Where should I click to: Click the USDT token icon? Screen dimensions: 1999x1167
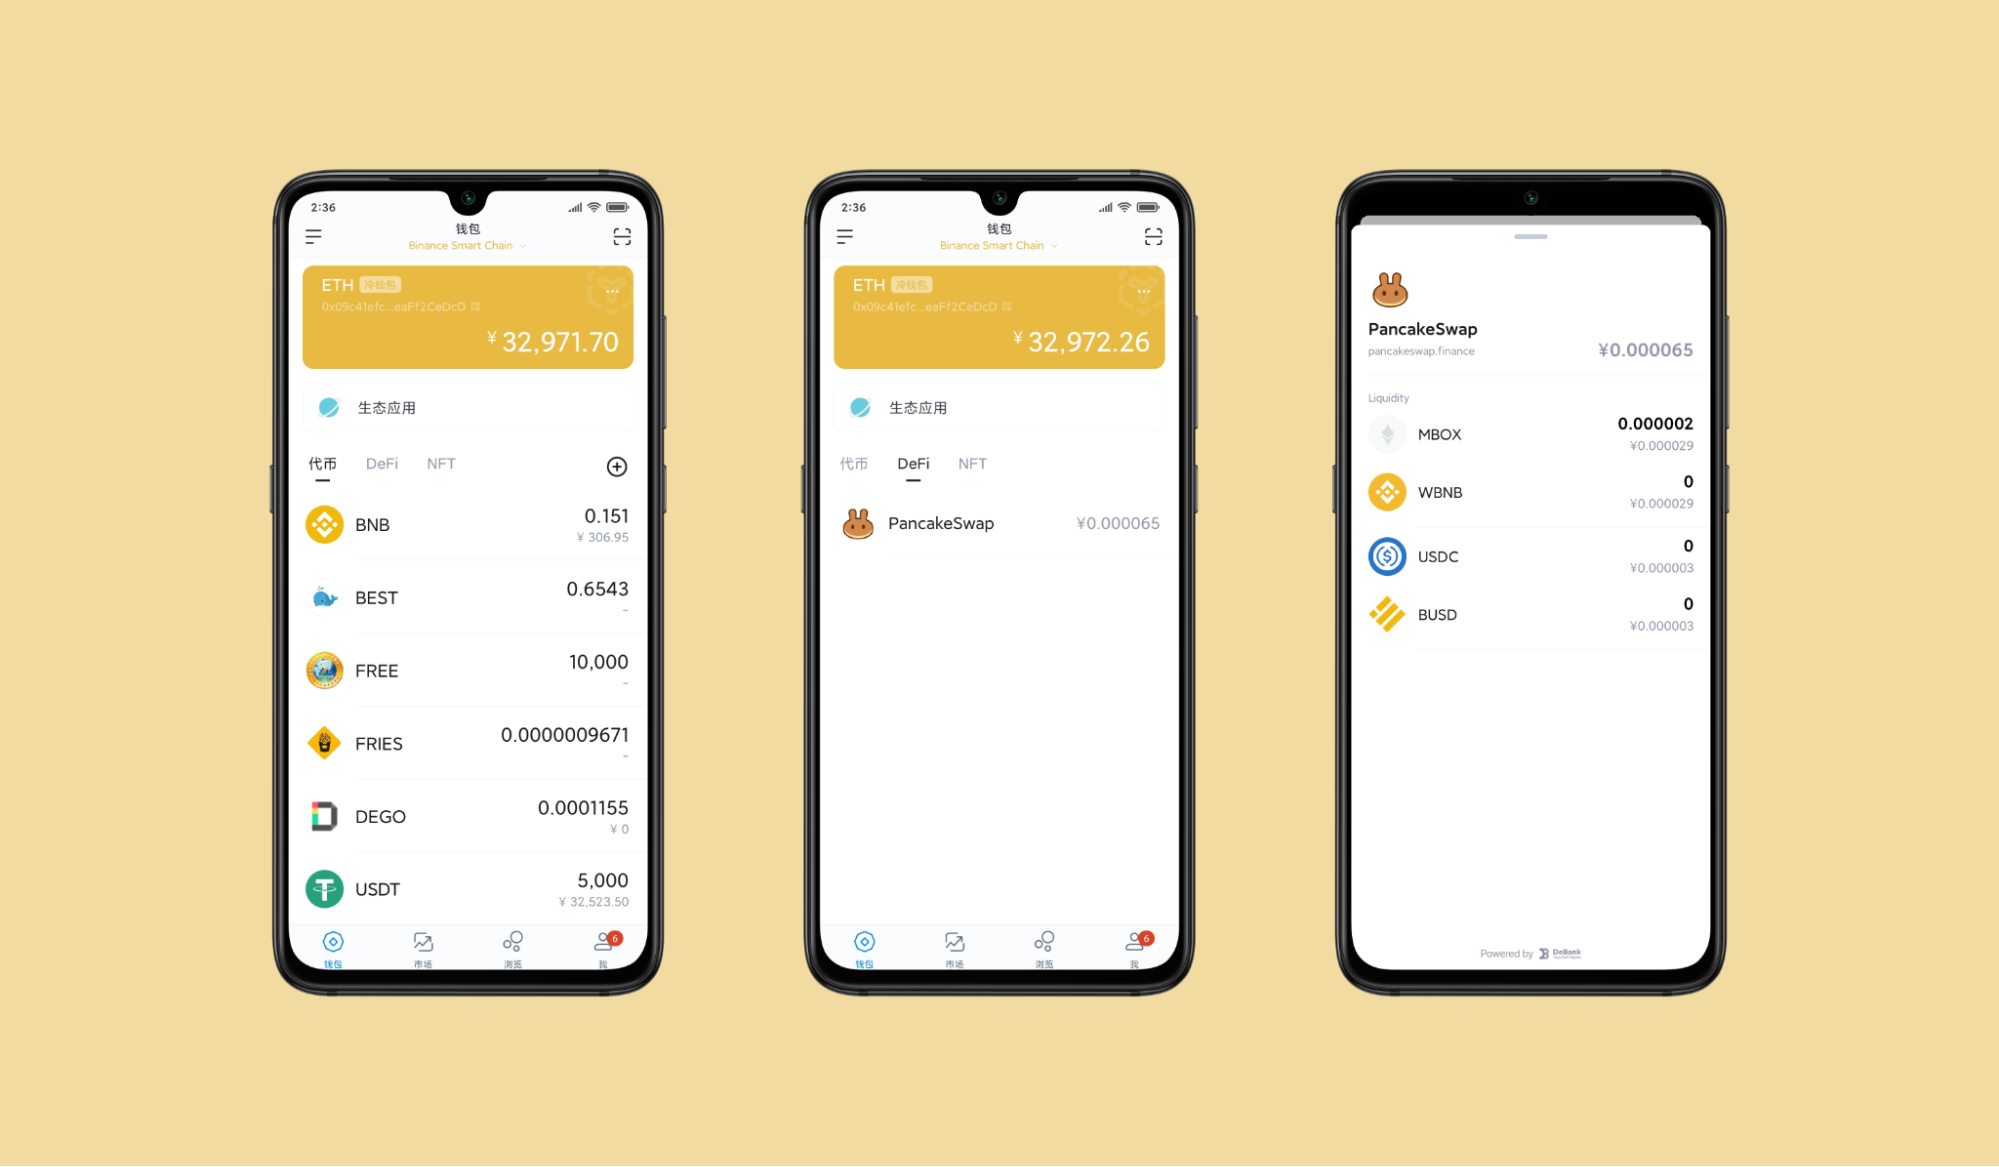pos(324,889)
